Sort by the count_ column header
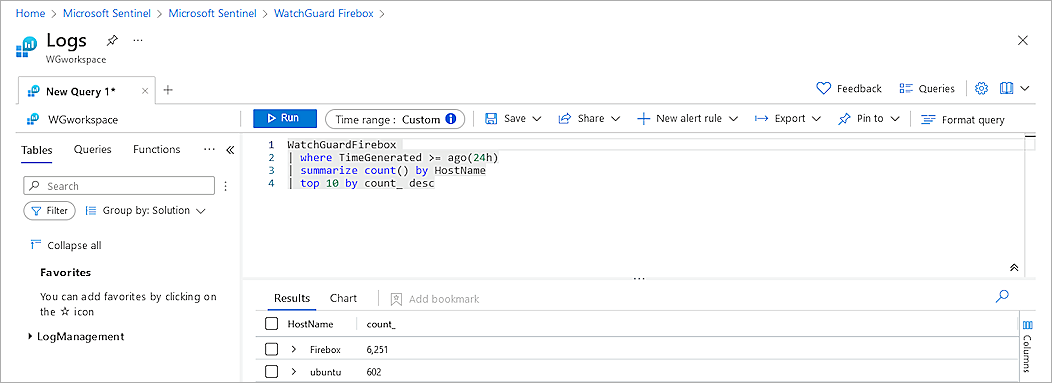The width and height of the screenshot is (1052, 383). coord(381,325)
